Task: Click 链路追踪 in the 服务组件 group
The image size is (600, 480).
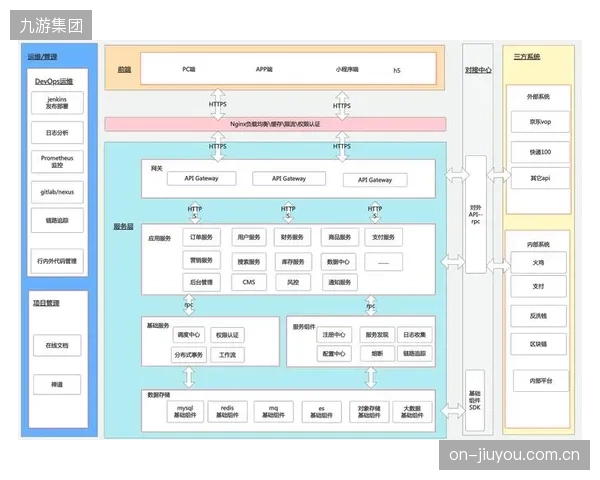Action: click(x=414, y=353)
